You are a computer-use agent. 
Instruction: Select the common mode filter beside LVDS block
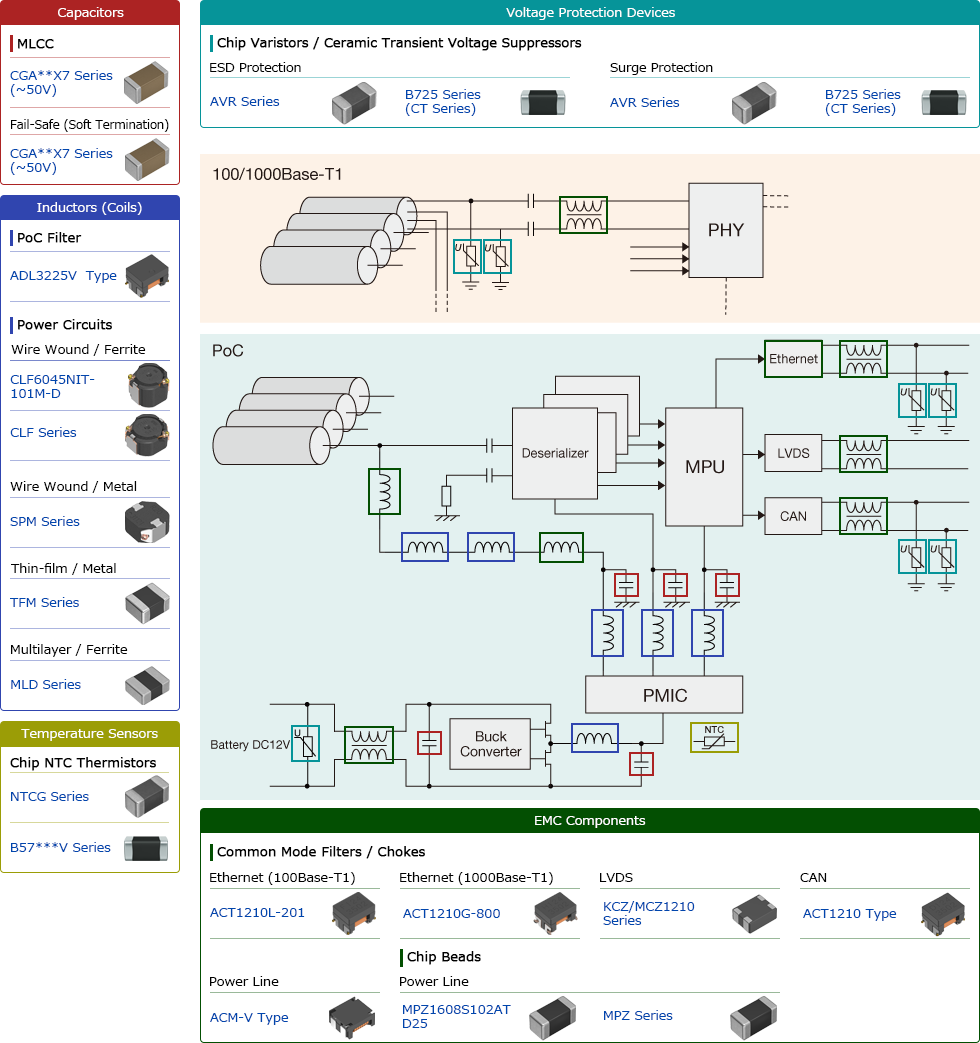click(x=863, y=454)
